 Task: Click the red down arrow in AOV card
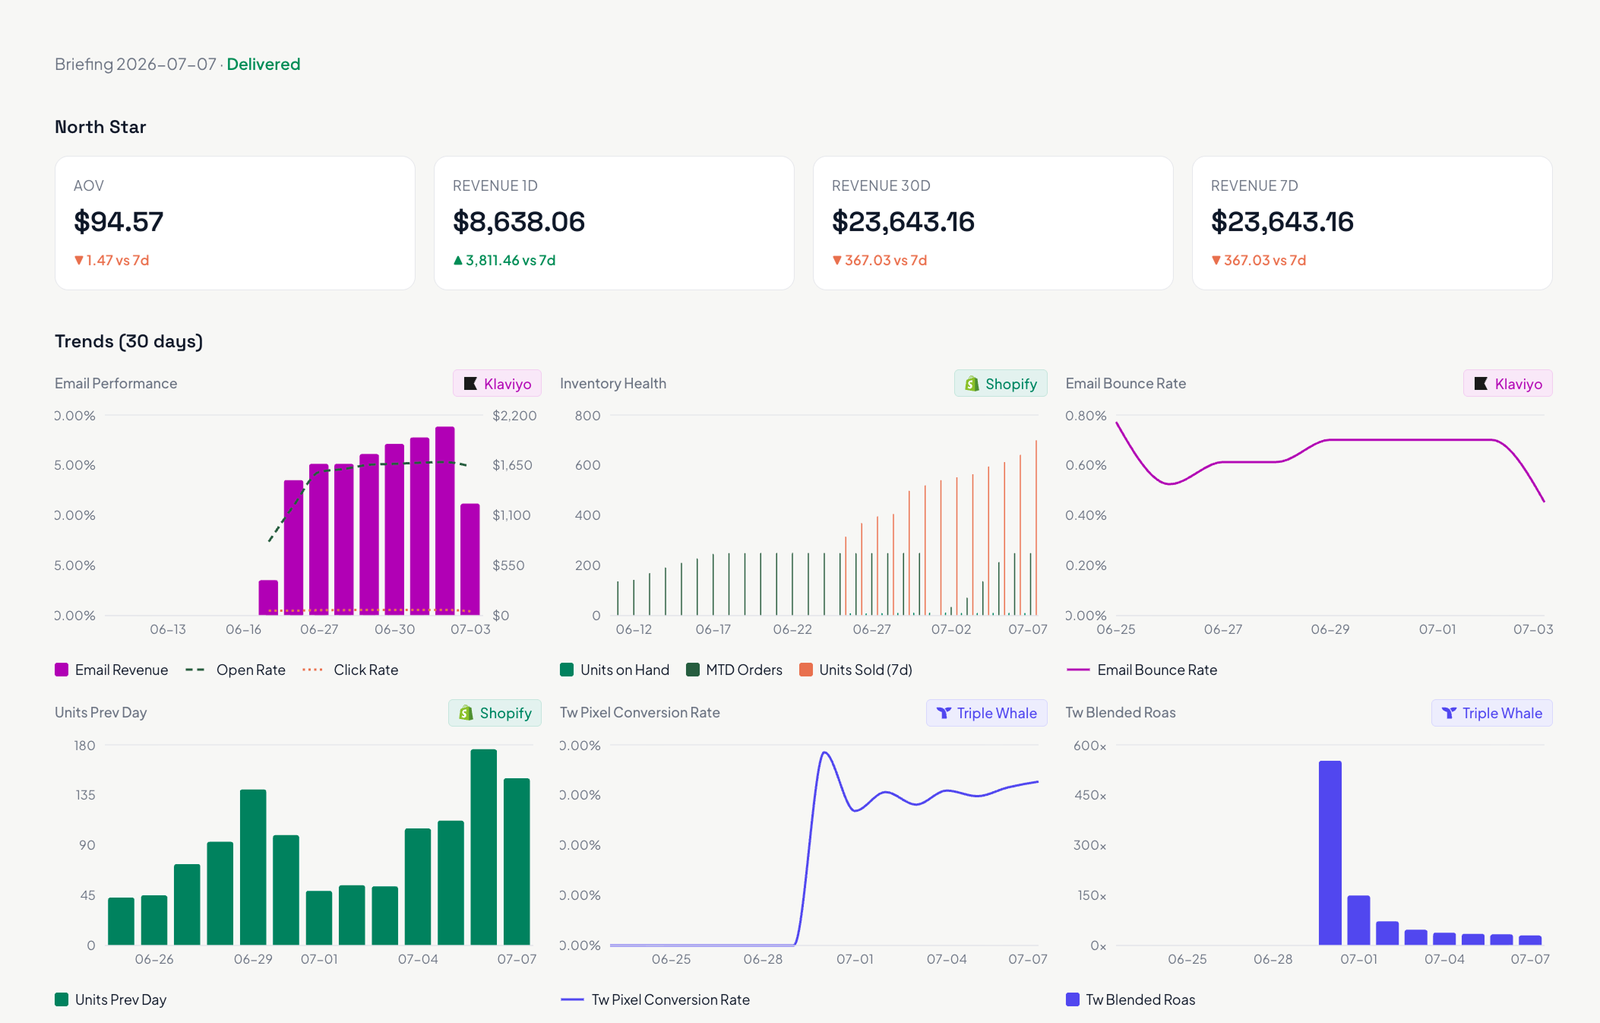click(79, 261)
